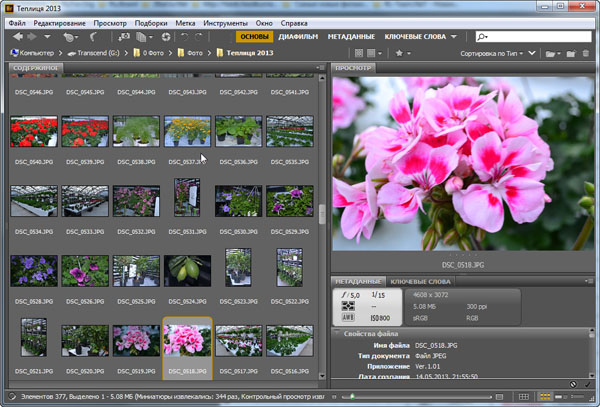The width and height of the screenshot is (600, 407).
Task: Lock the thumbnail grid icon
Action: coord(523,397)
